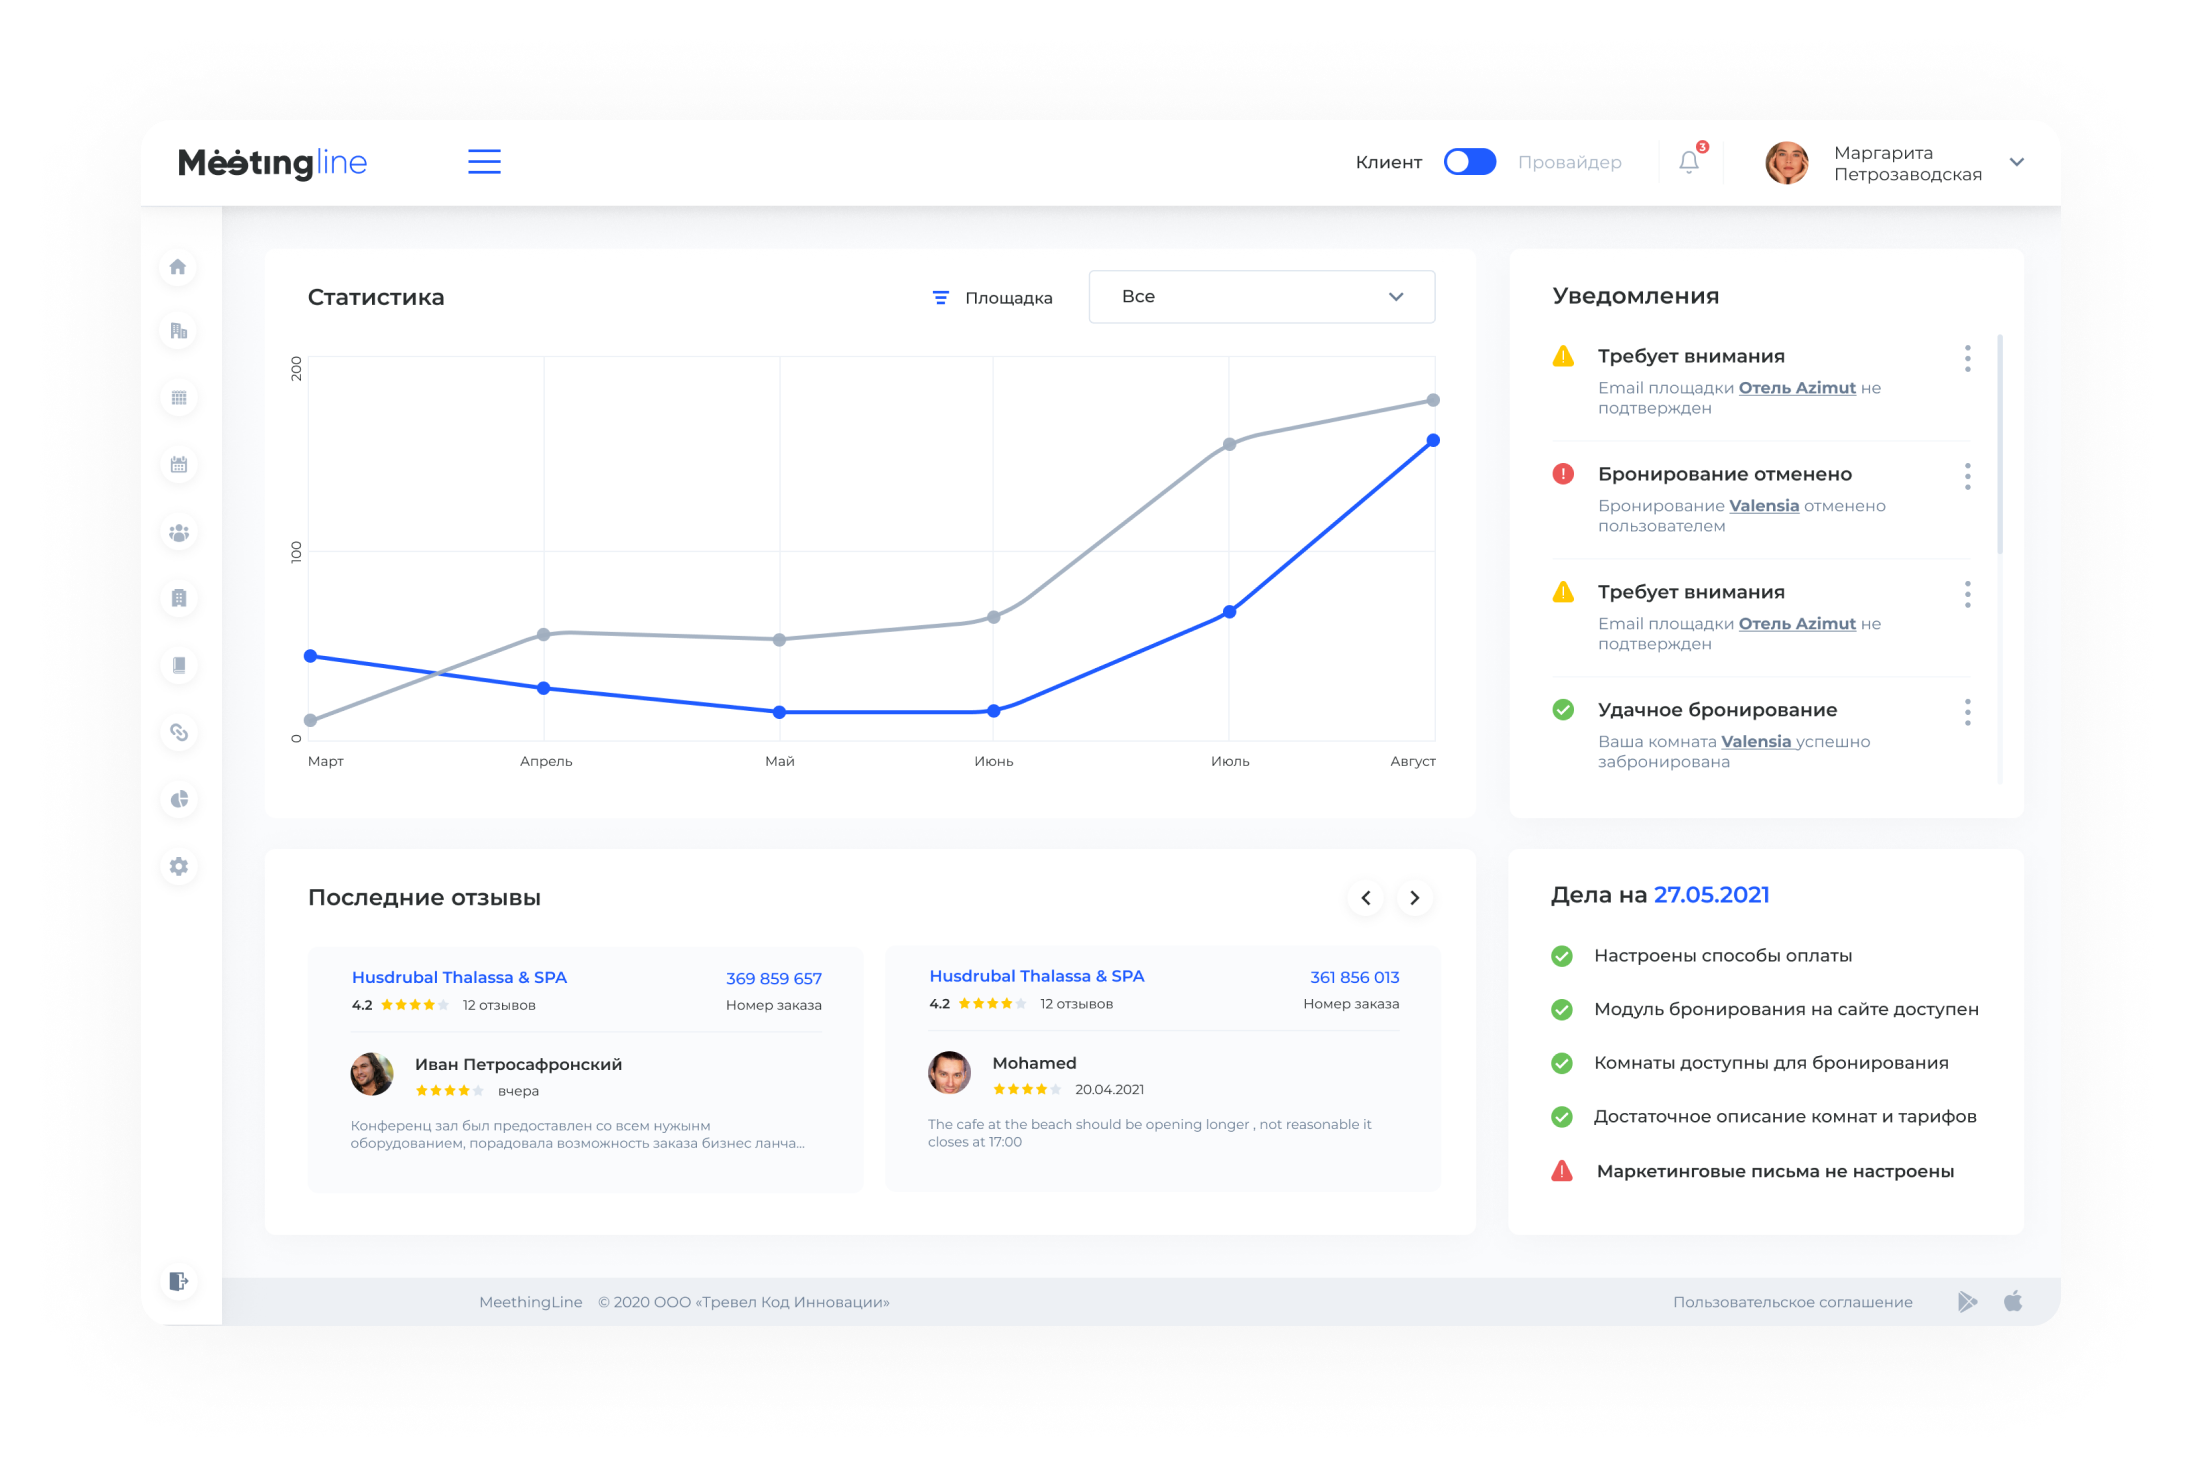Expand user profile menu chevron

click(x=2016, y=162)
